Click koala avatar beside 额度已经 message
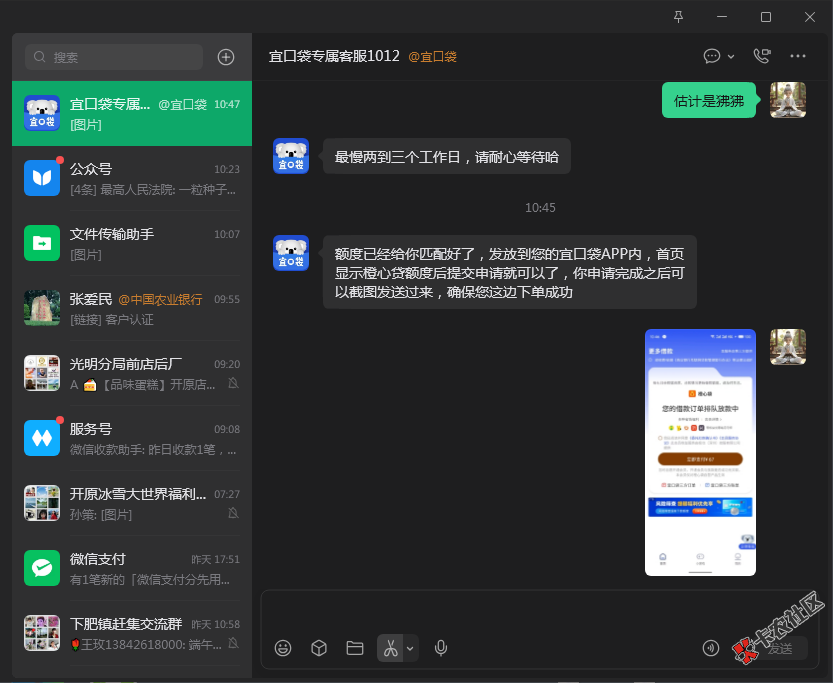This screenshot has width=833, height=683. click(x=291, y=253)
